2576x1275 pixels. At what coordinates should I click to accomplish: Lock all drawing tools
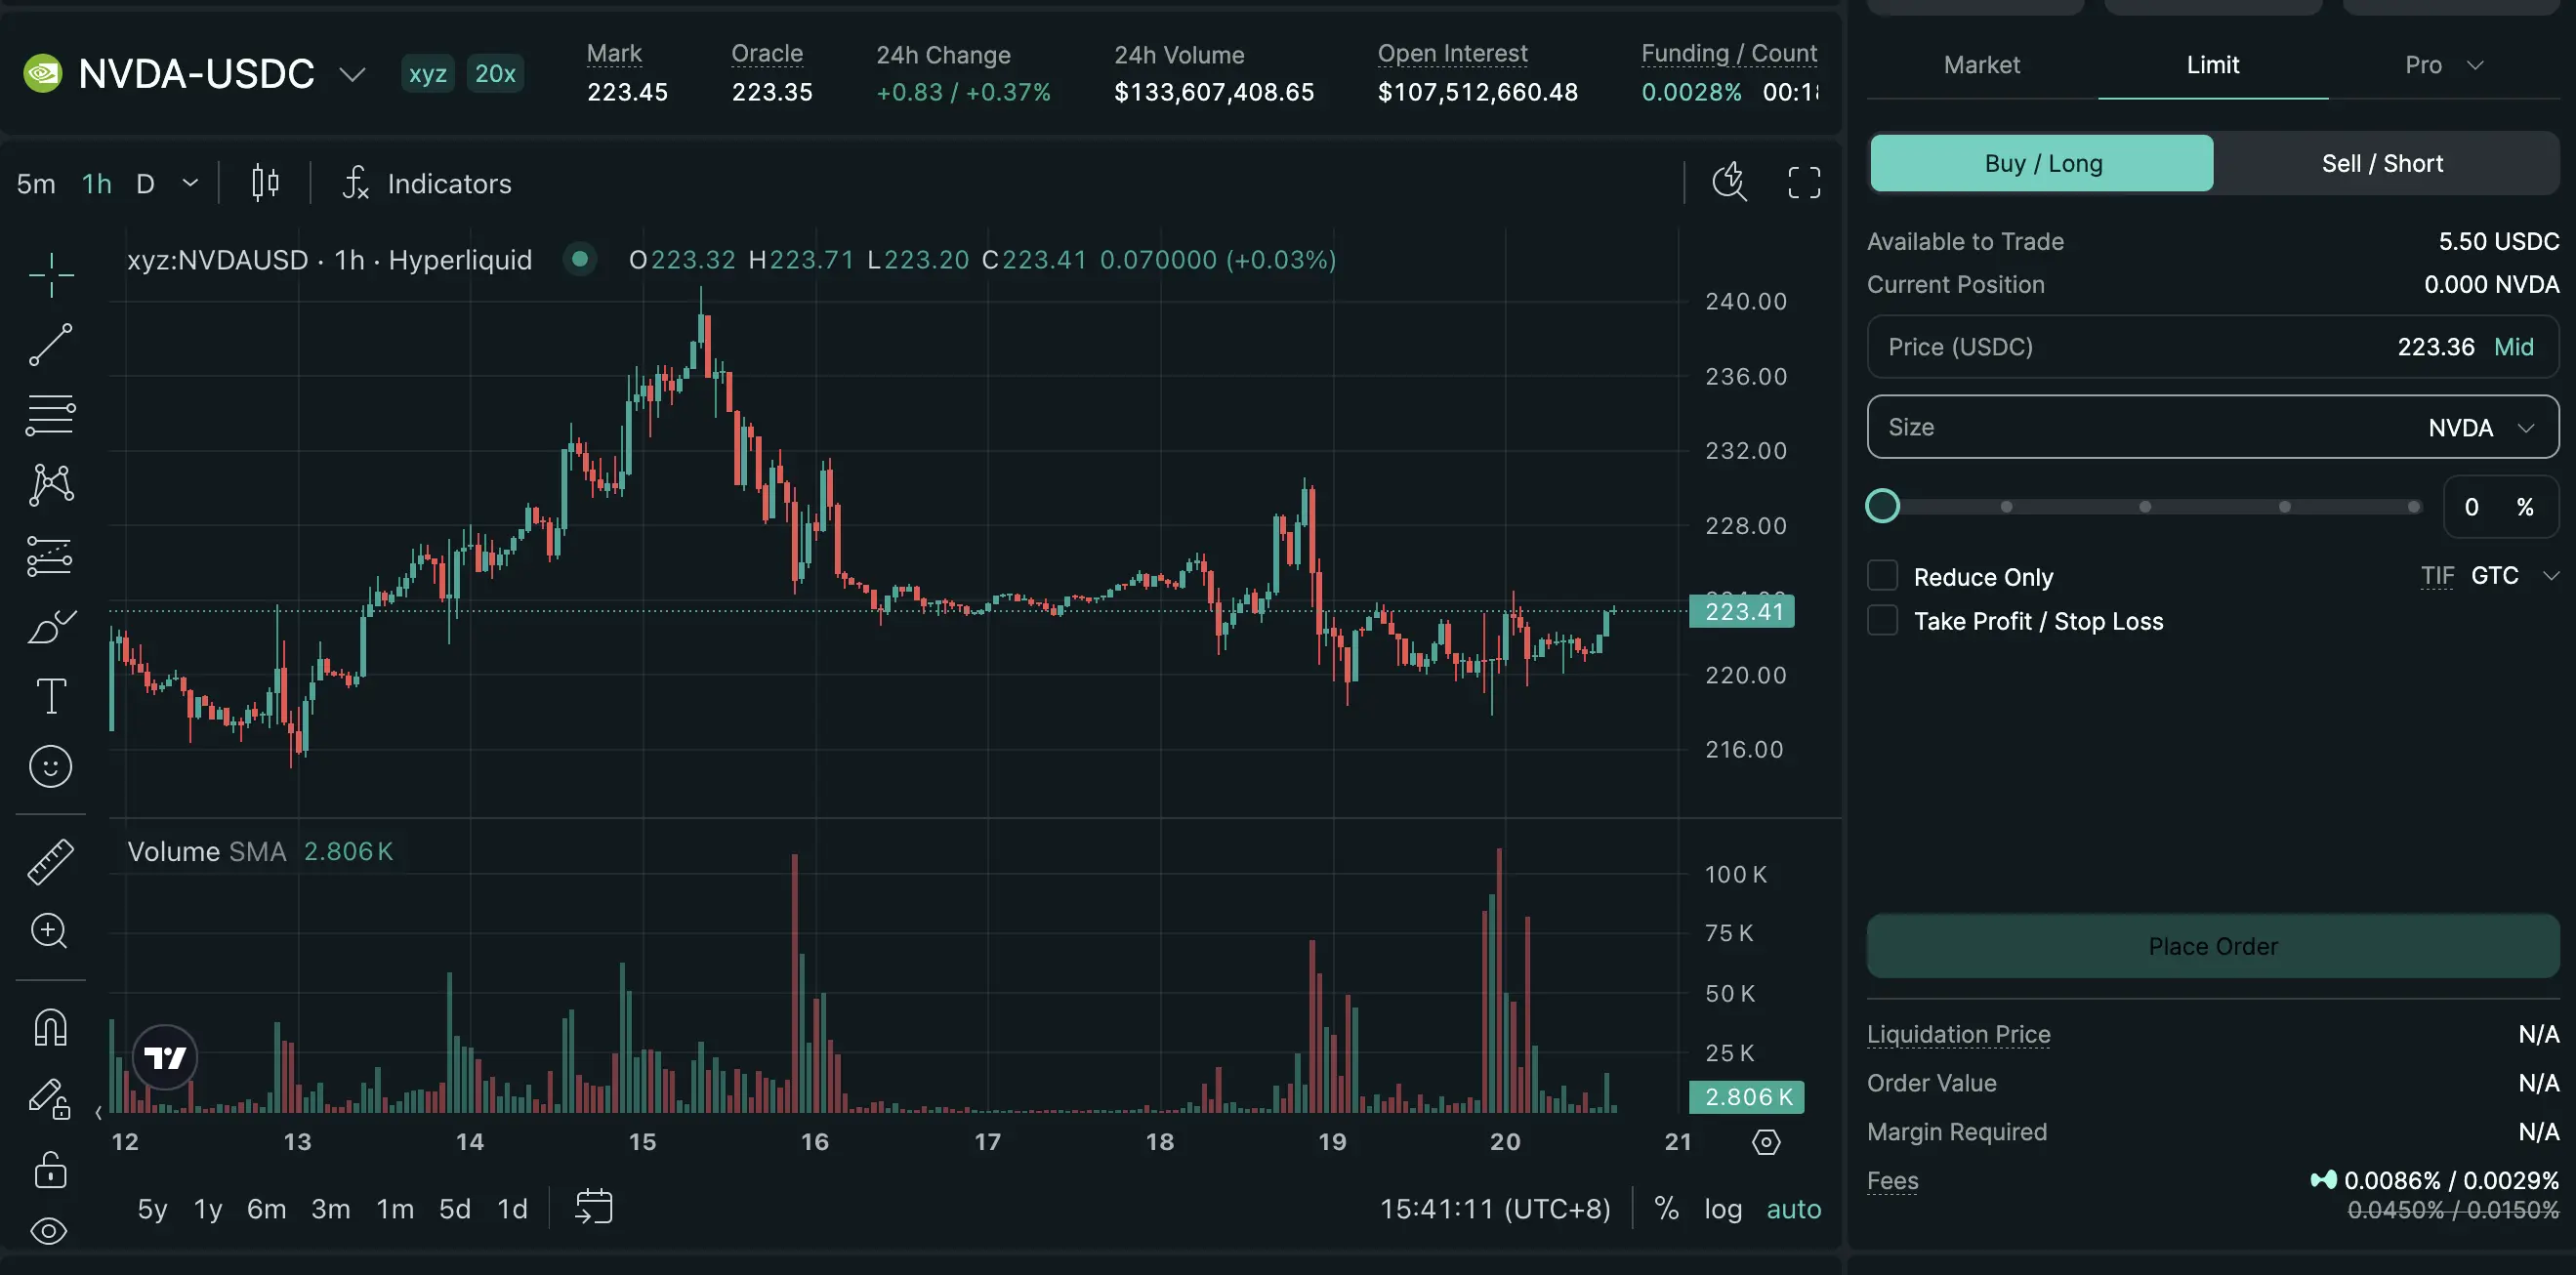(x=51, y=1169)
